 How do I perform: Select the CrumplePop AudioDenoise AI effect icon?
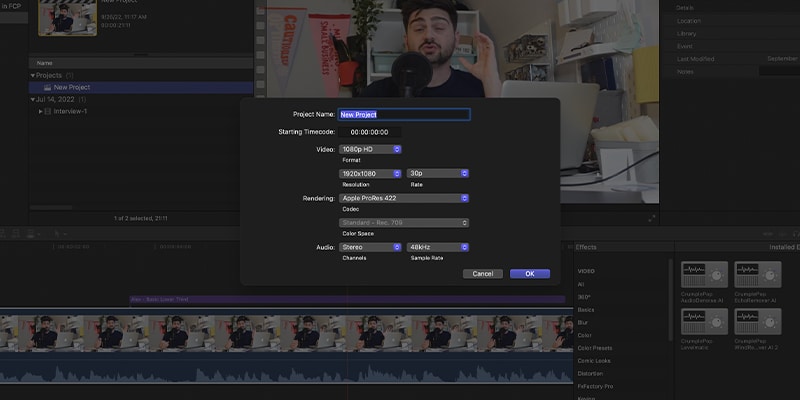coord(704,274)
